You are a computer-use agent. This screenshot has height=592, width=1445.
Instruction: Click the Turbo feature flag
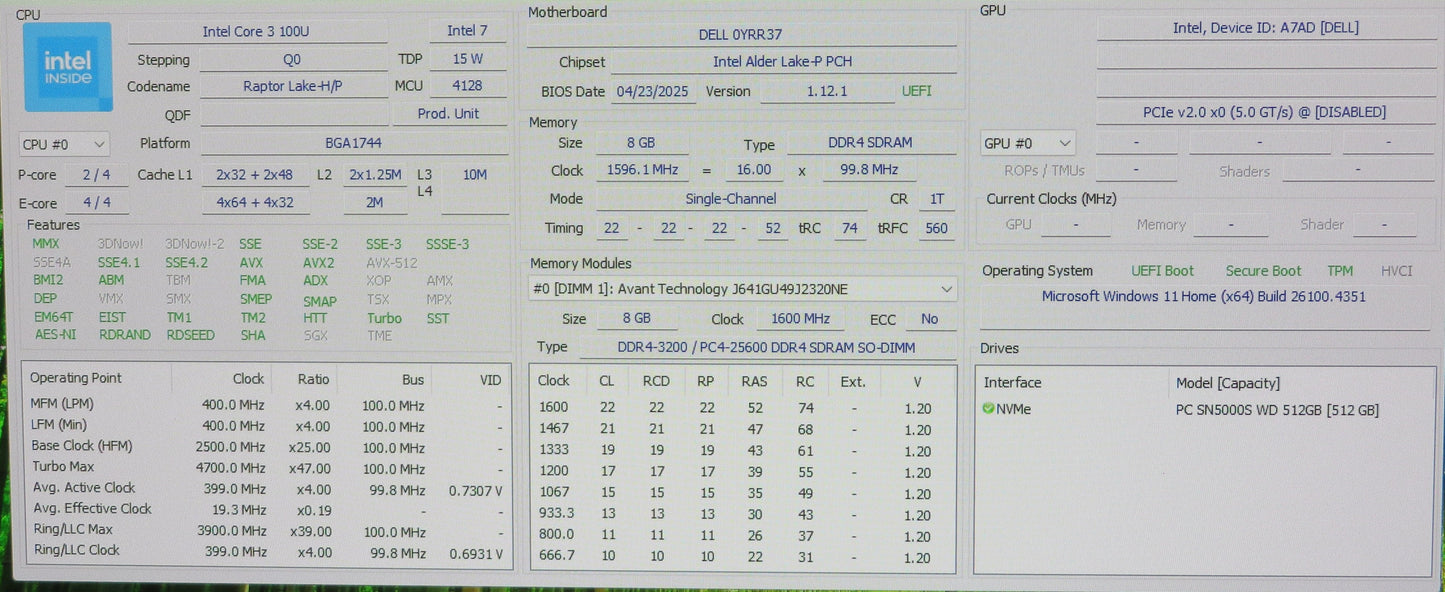[384, 318]
